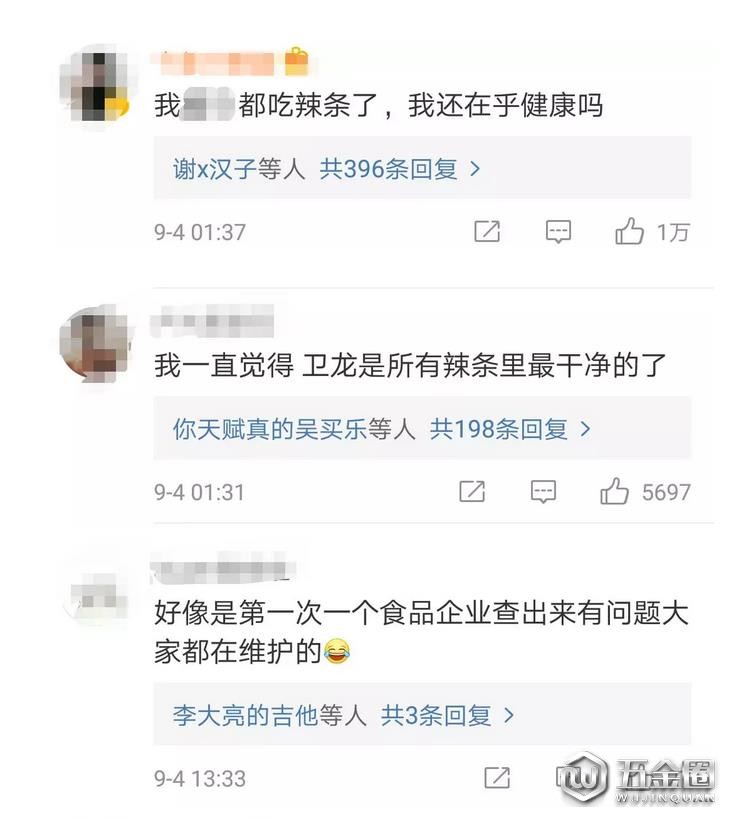The height and width of the screenshot is (818, 731).
Task: Share the 9-4 01:37 comment
Action: (487, 231)
